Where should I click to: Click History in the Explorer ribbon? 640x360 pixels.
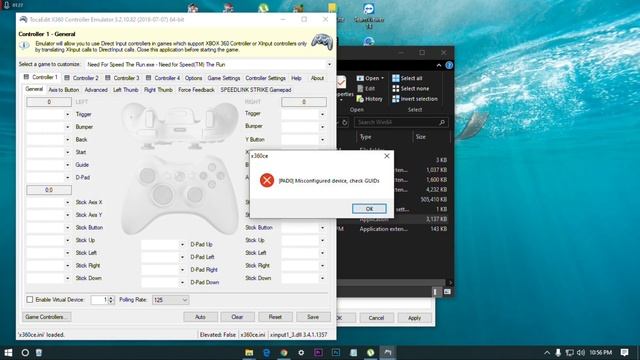[x=369, y=99]
